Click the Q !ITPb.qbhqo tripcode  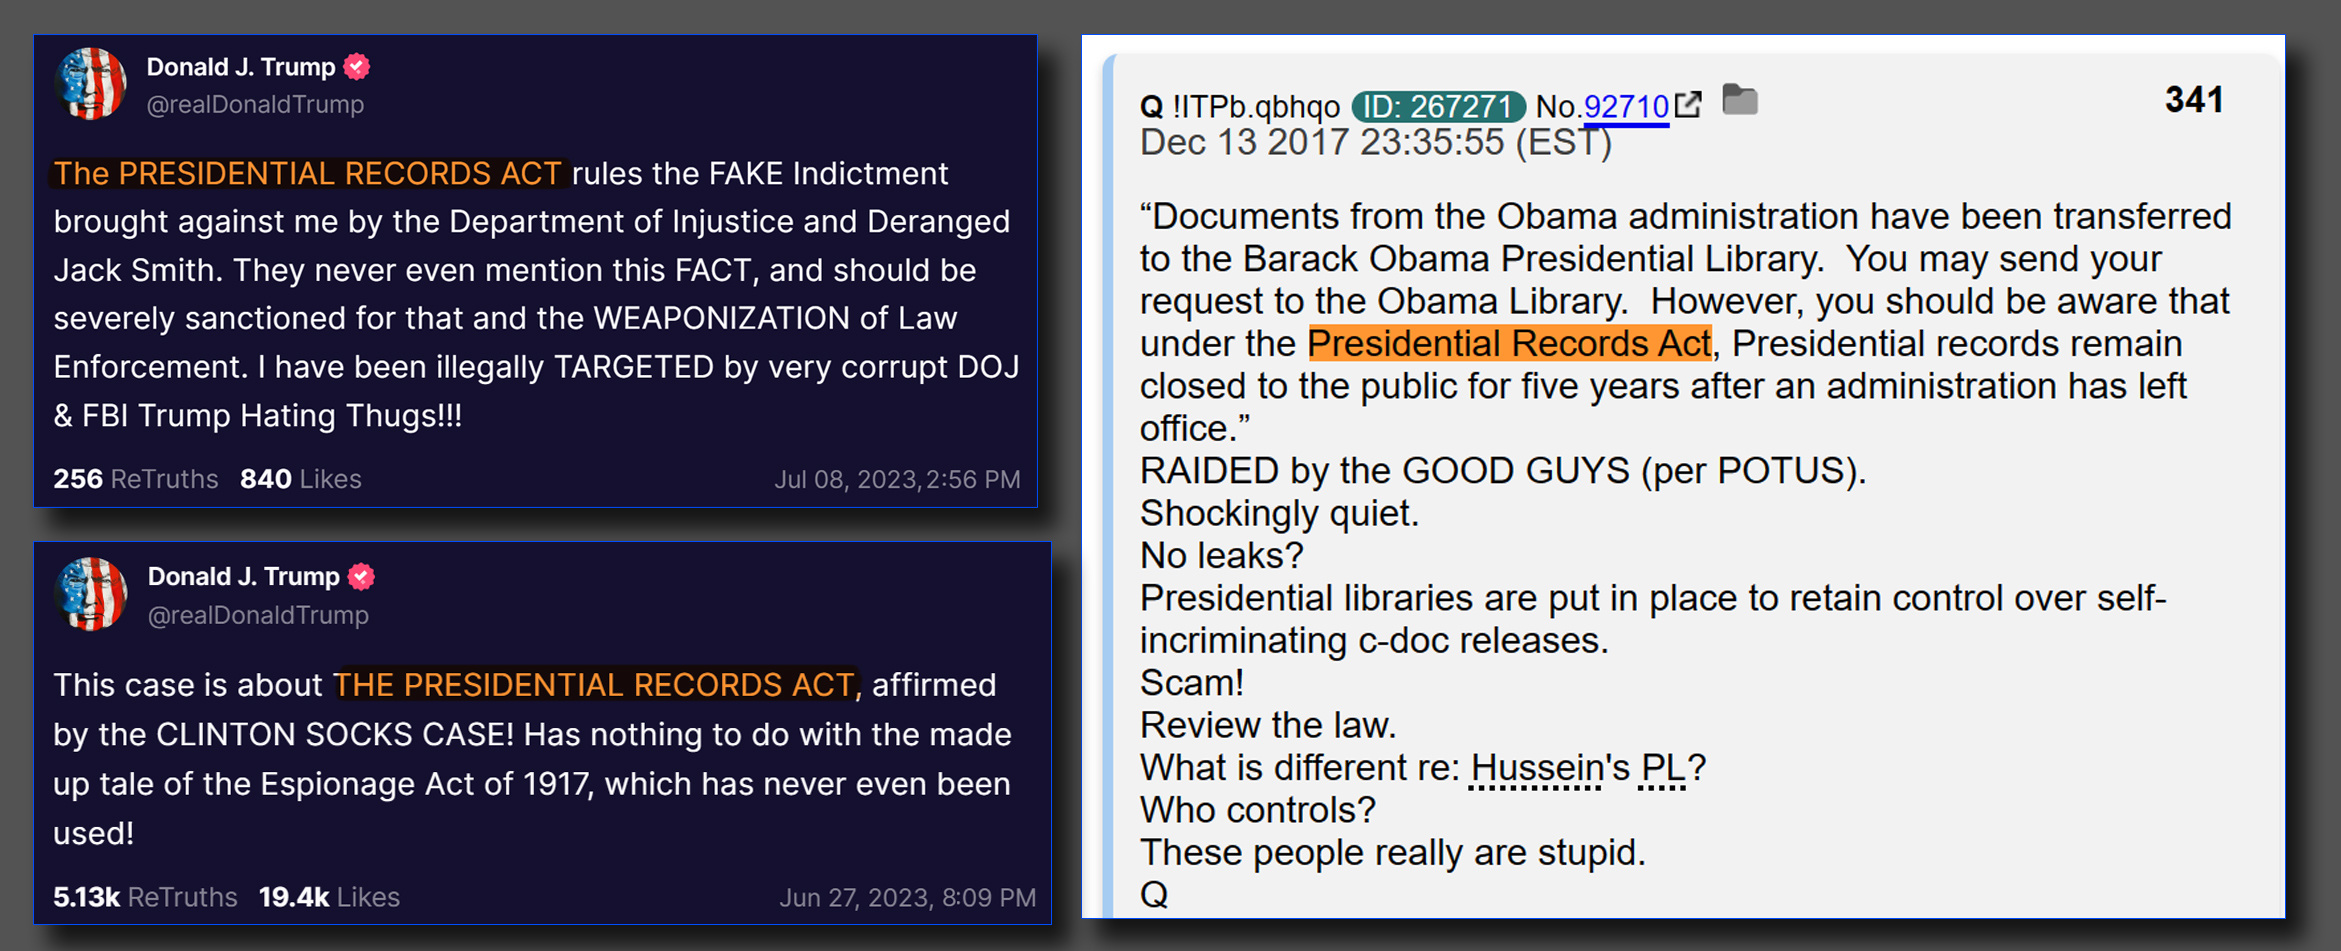(x=1240, y=106)
